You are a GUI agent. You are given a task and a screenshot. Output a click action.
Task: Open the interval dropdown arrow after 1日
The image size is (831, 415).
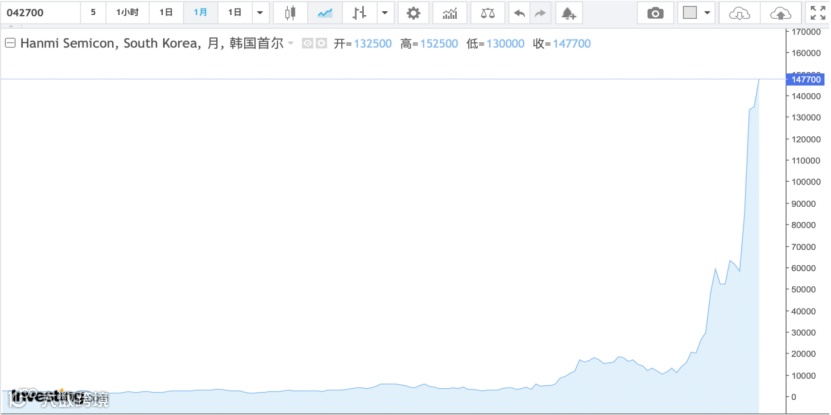[260, 13]
